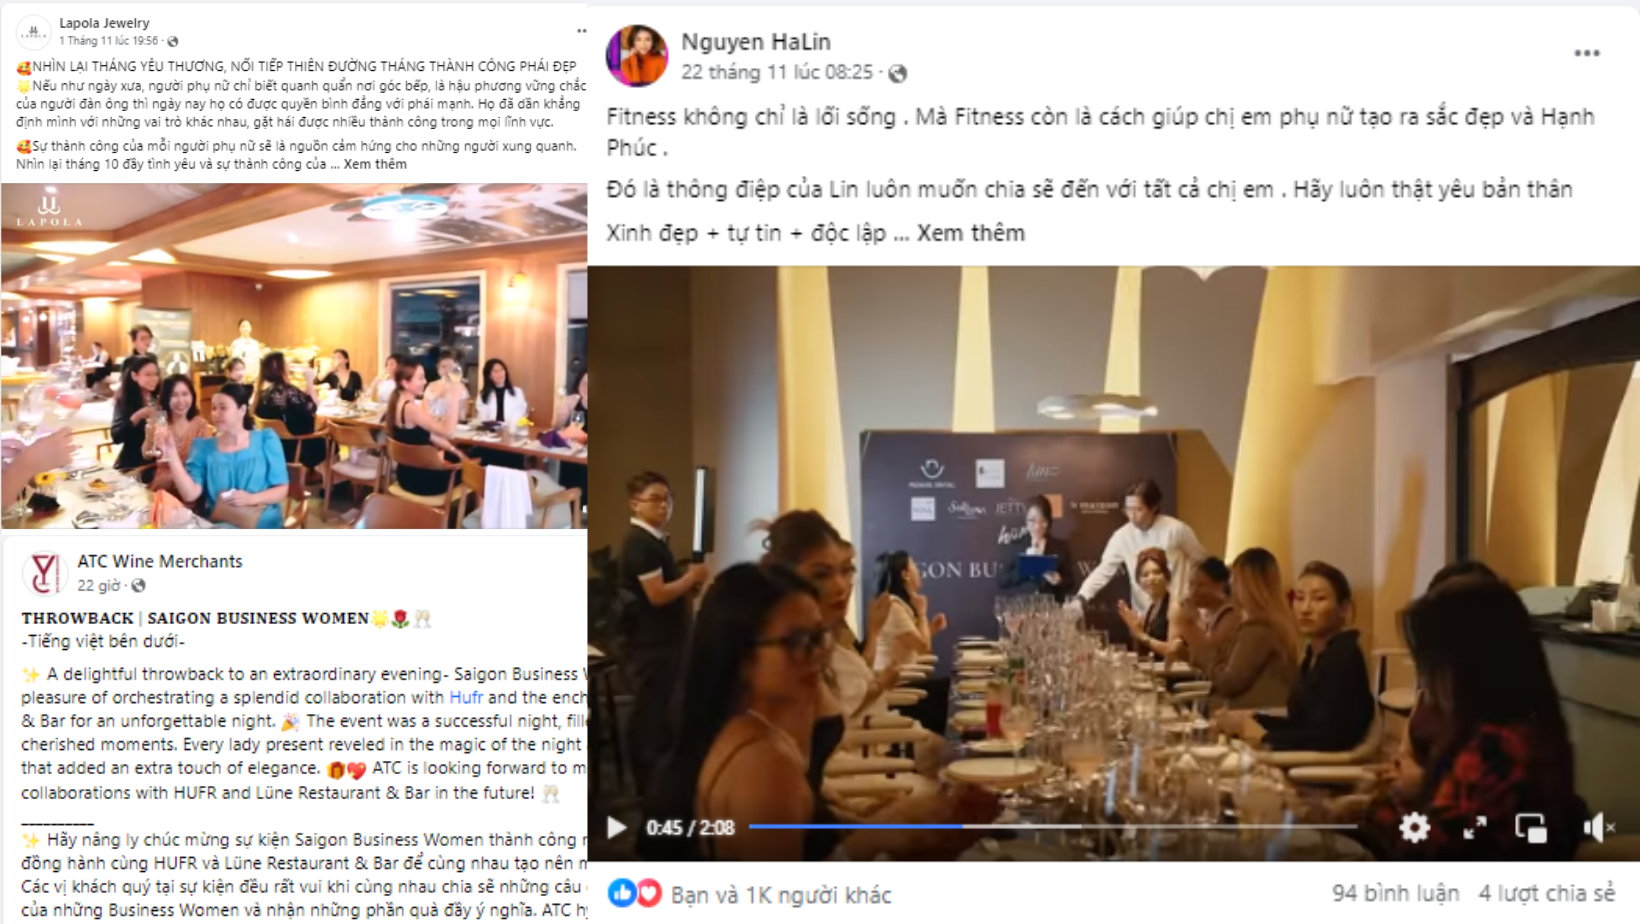Screen dimensions: 1640x924
Task: View the 4 lượt chia sẻ shares
Action: point(1546,894)
